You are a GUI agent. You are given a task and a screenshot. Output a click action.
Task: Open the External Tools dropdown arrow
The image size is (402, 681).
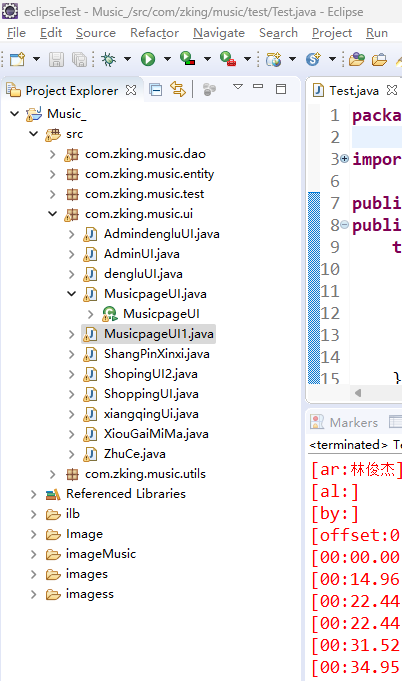tap(247, 59)
